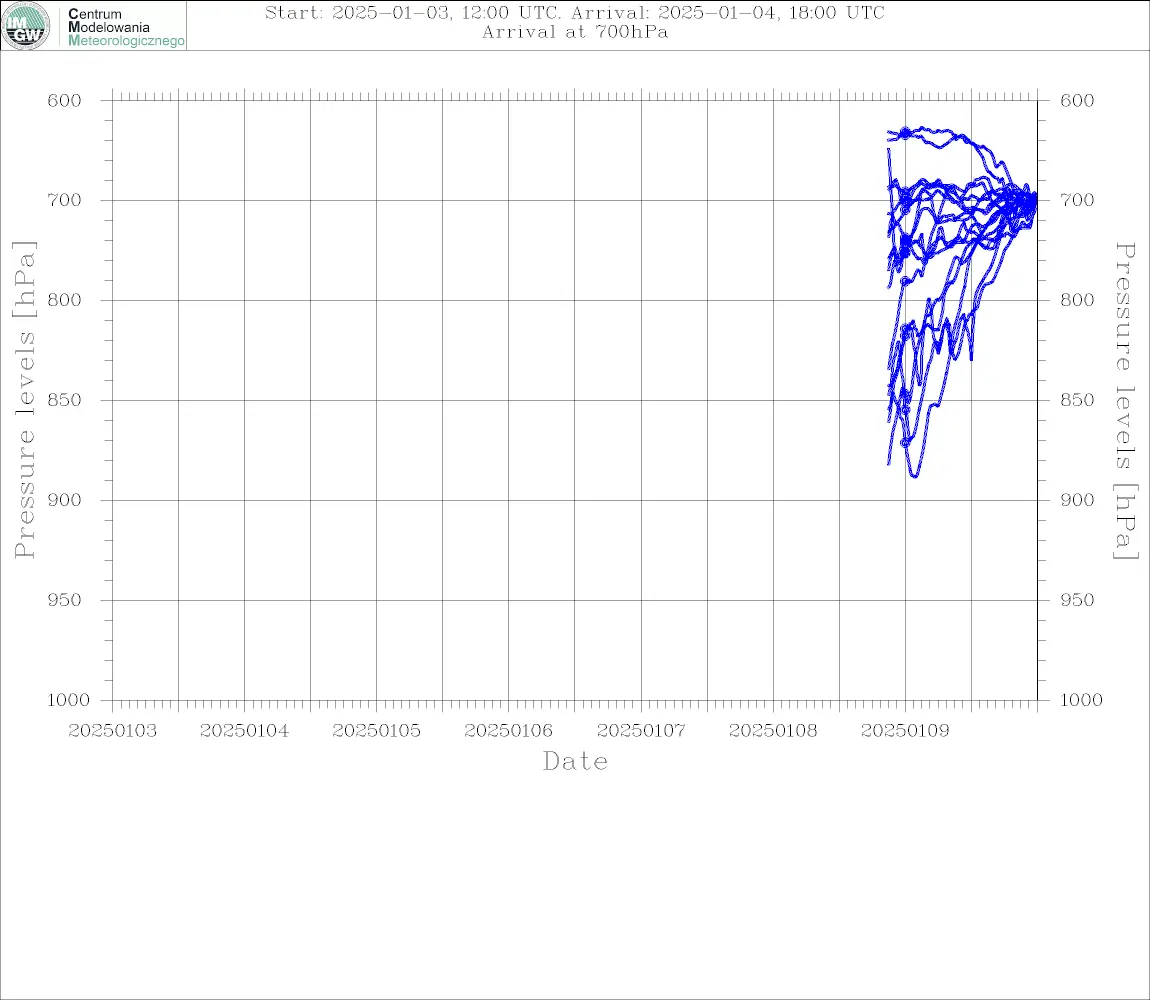Click left axis value 950
Screen dimensions: 1150x1000
click(65, 600)
